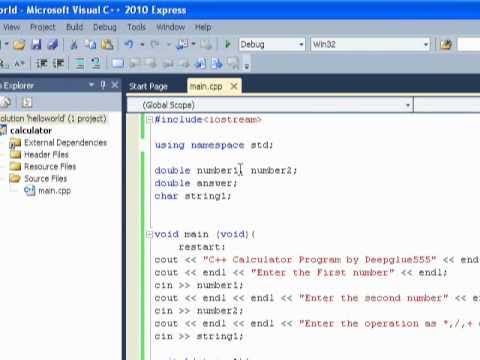Click the 'cin >> number2;' code line
The height and width of the screenshot is (360, 480).
(199, 311)
